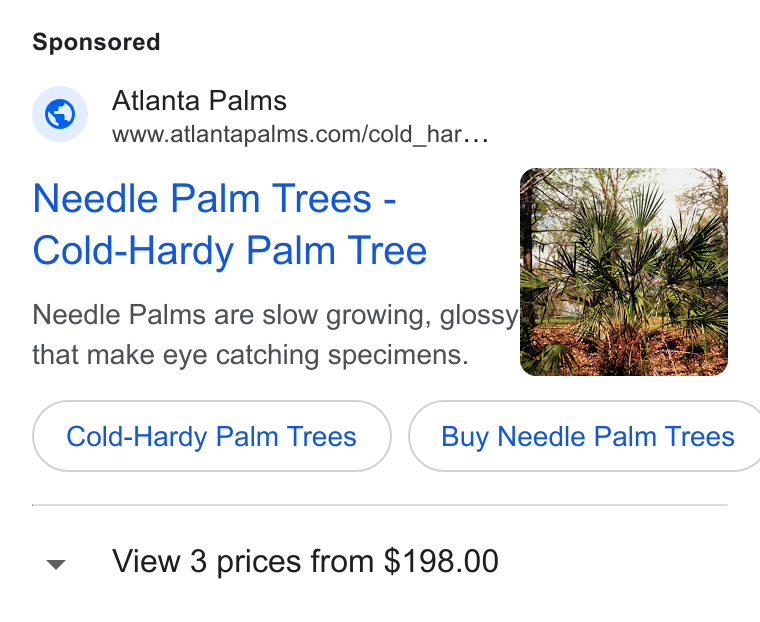The height and width of the screenshot is (622, 760).
Task: Click the word Buy in second chip
Action: (465, 437)
